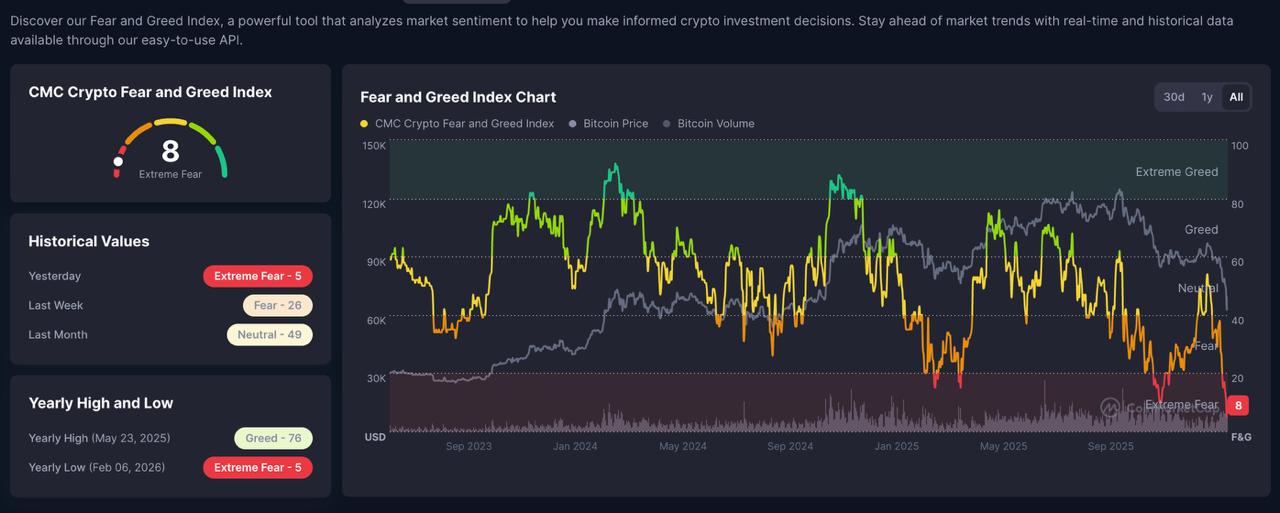This screenshot has height=513, width=1280.
Task: Click Yesterday Extreme Fear - 5 badge
Action: pyautogui.click(x=257, y=276)
